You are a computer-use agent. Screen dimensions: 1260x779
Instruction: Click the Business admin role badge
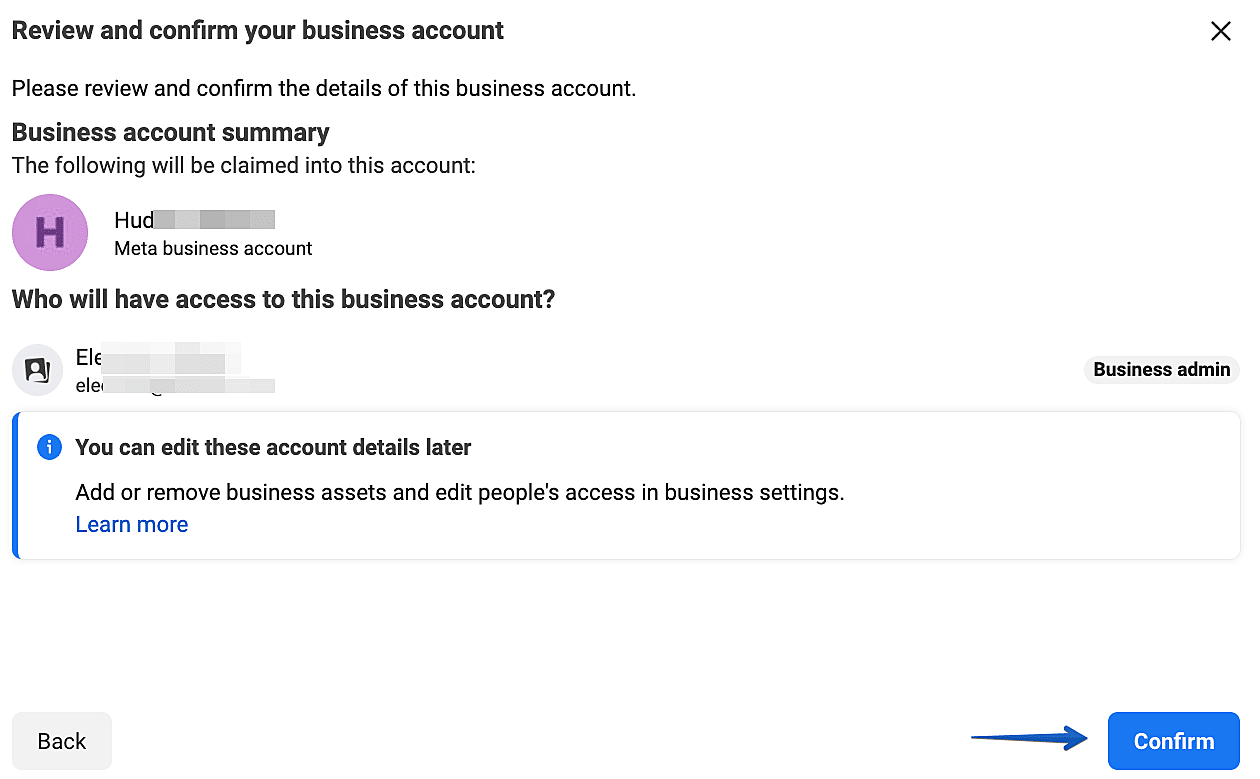click(x=1161, y=370)
